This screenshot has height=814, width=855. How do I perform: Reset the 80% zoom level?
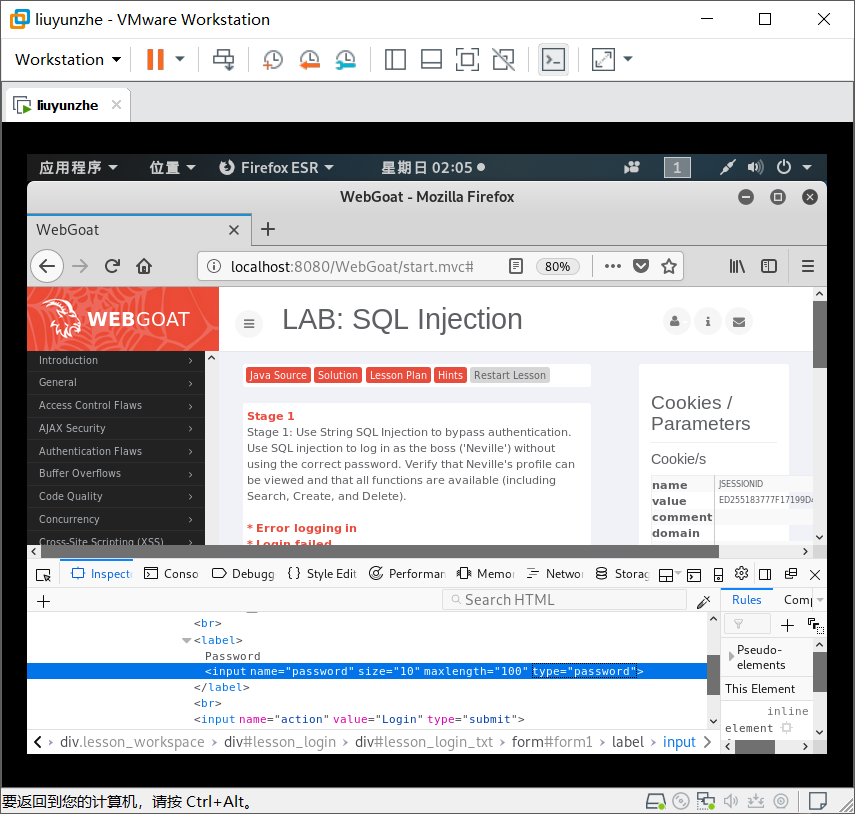tap(557, 266)
